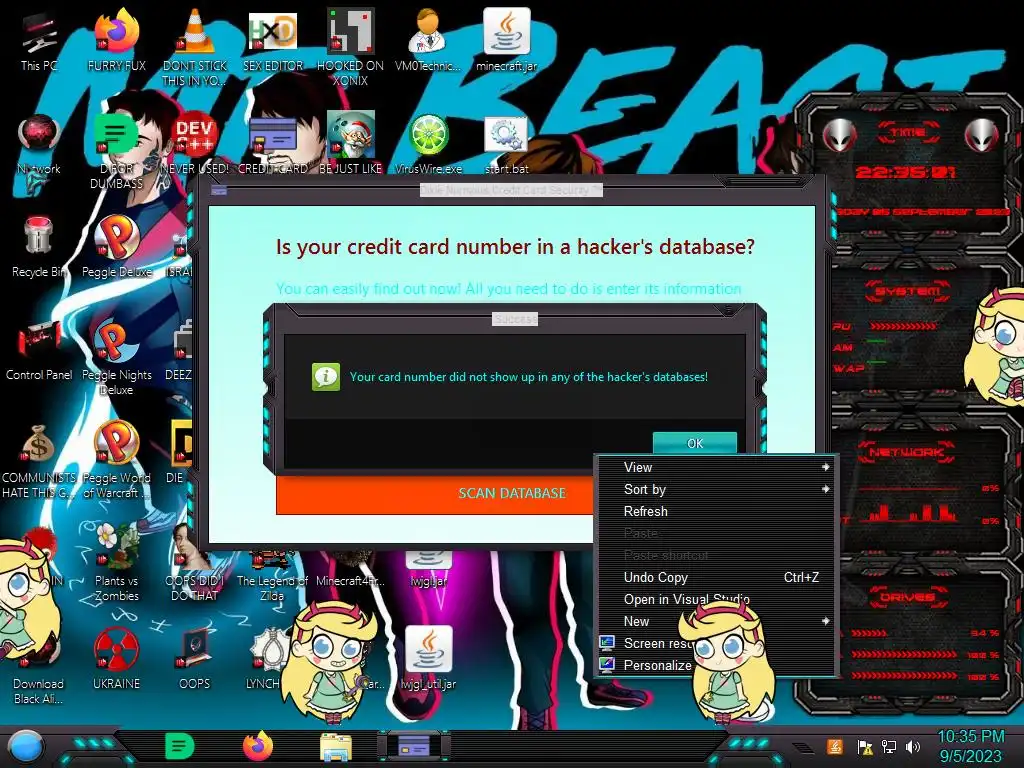Choose Undo Copy in context menu

716,577
